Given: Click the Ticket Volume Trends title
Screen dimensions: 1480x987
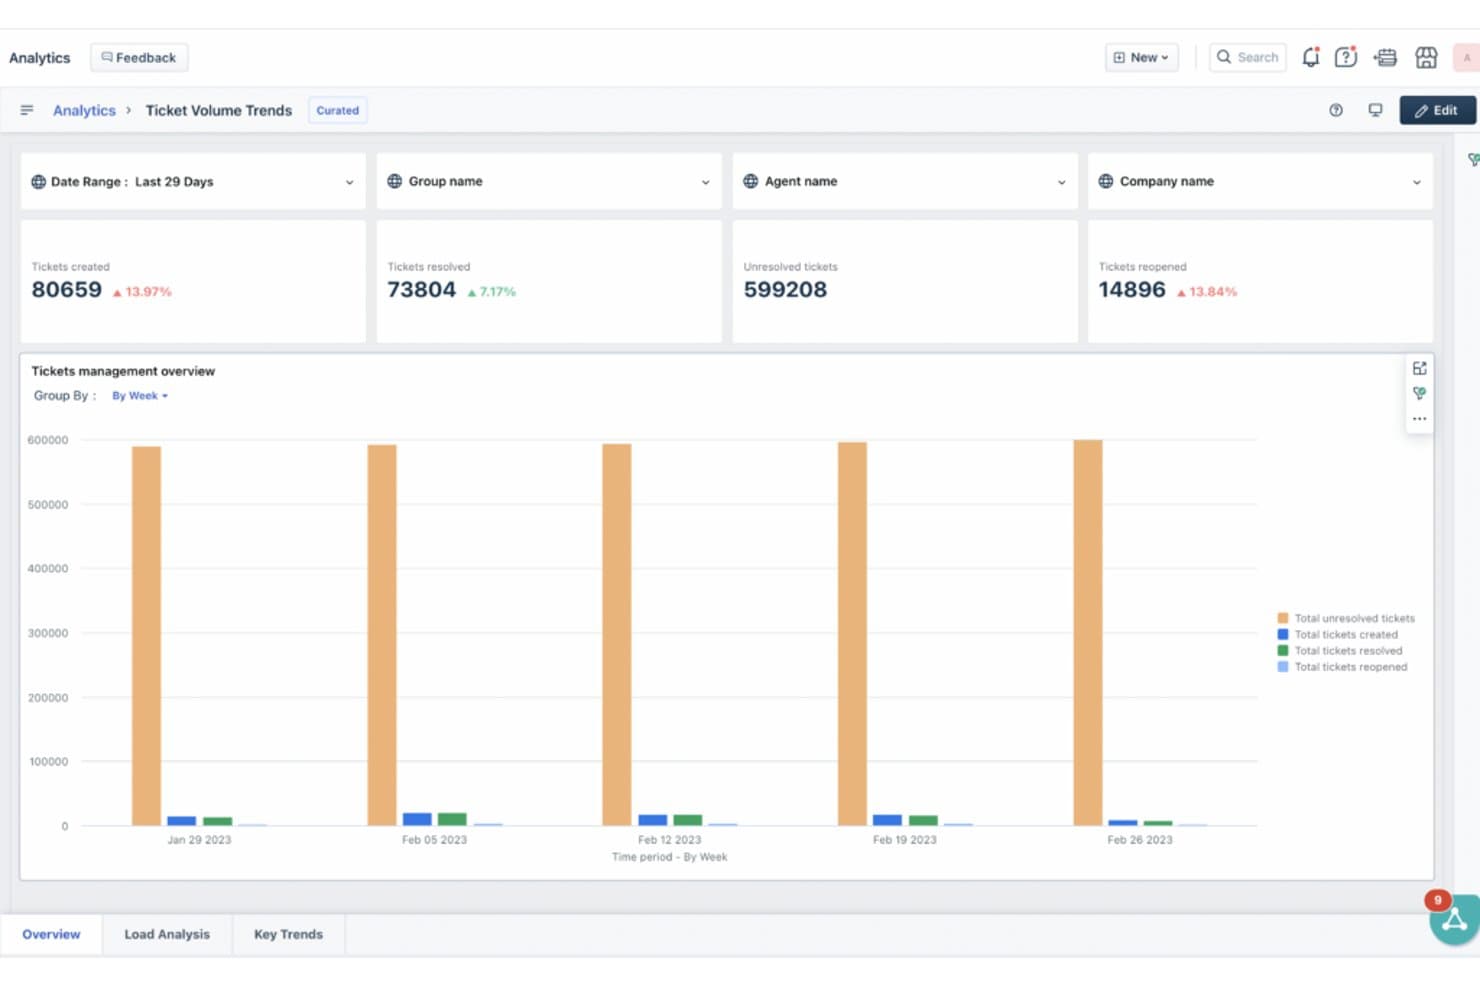Looking at the screenshot, I should [219, 110].
